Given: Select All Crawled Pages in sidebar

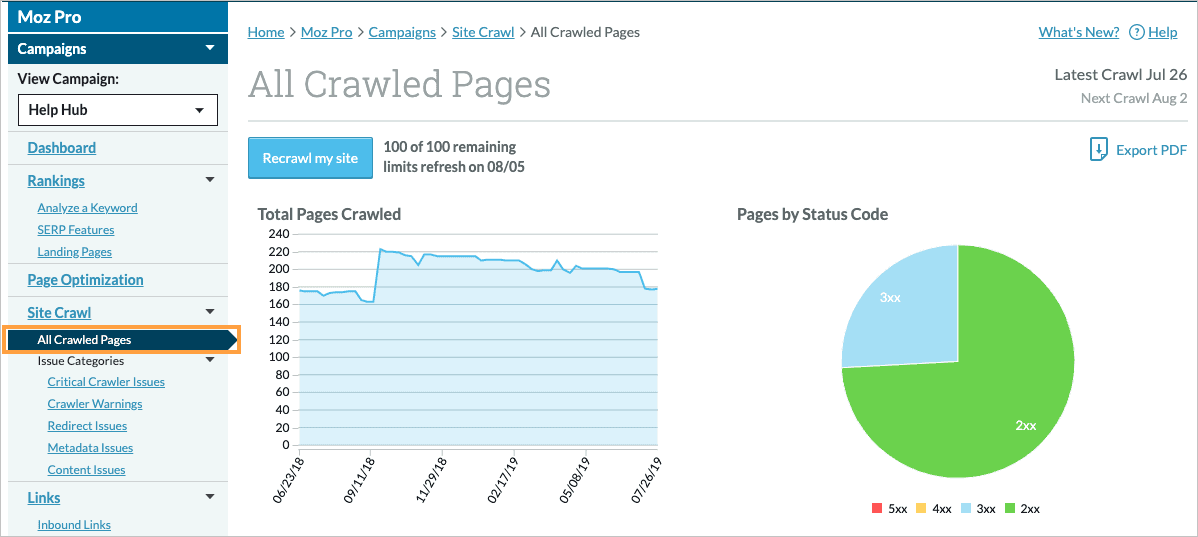Looking at the screenshot, I should (x=84, y=340).
